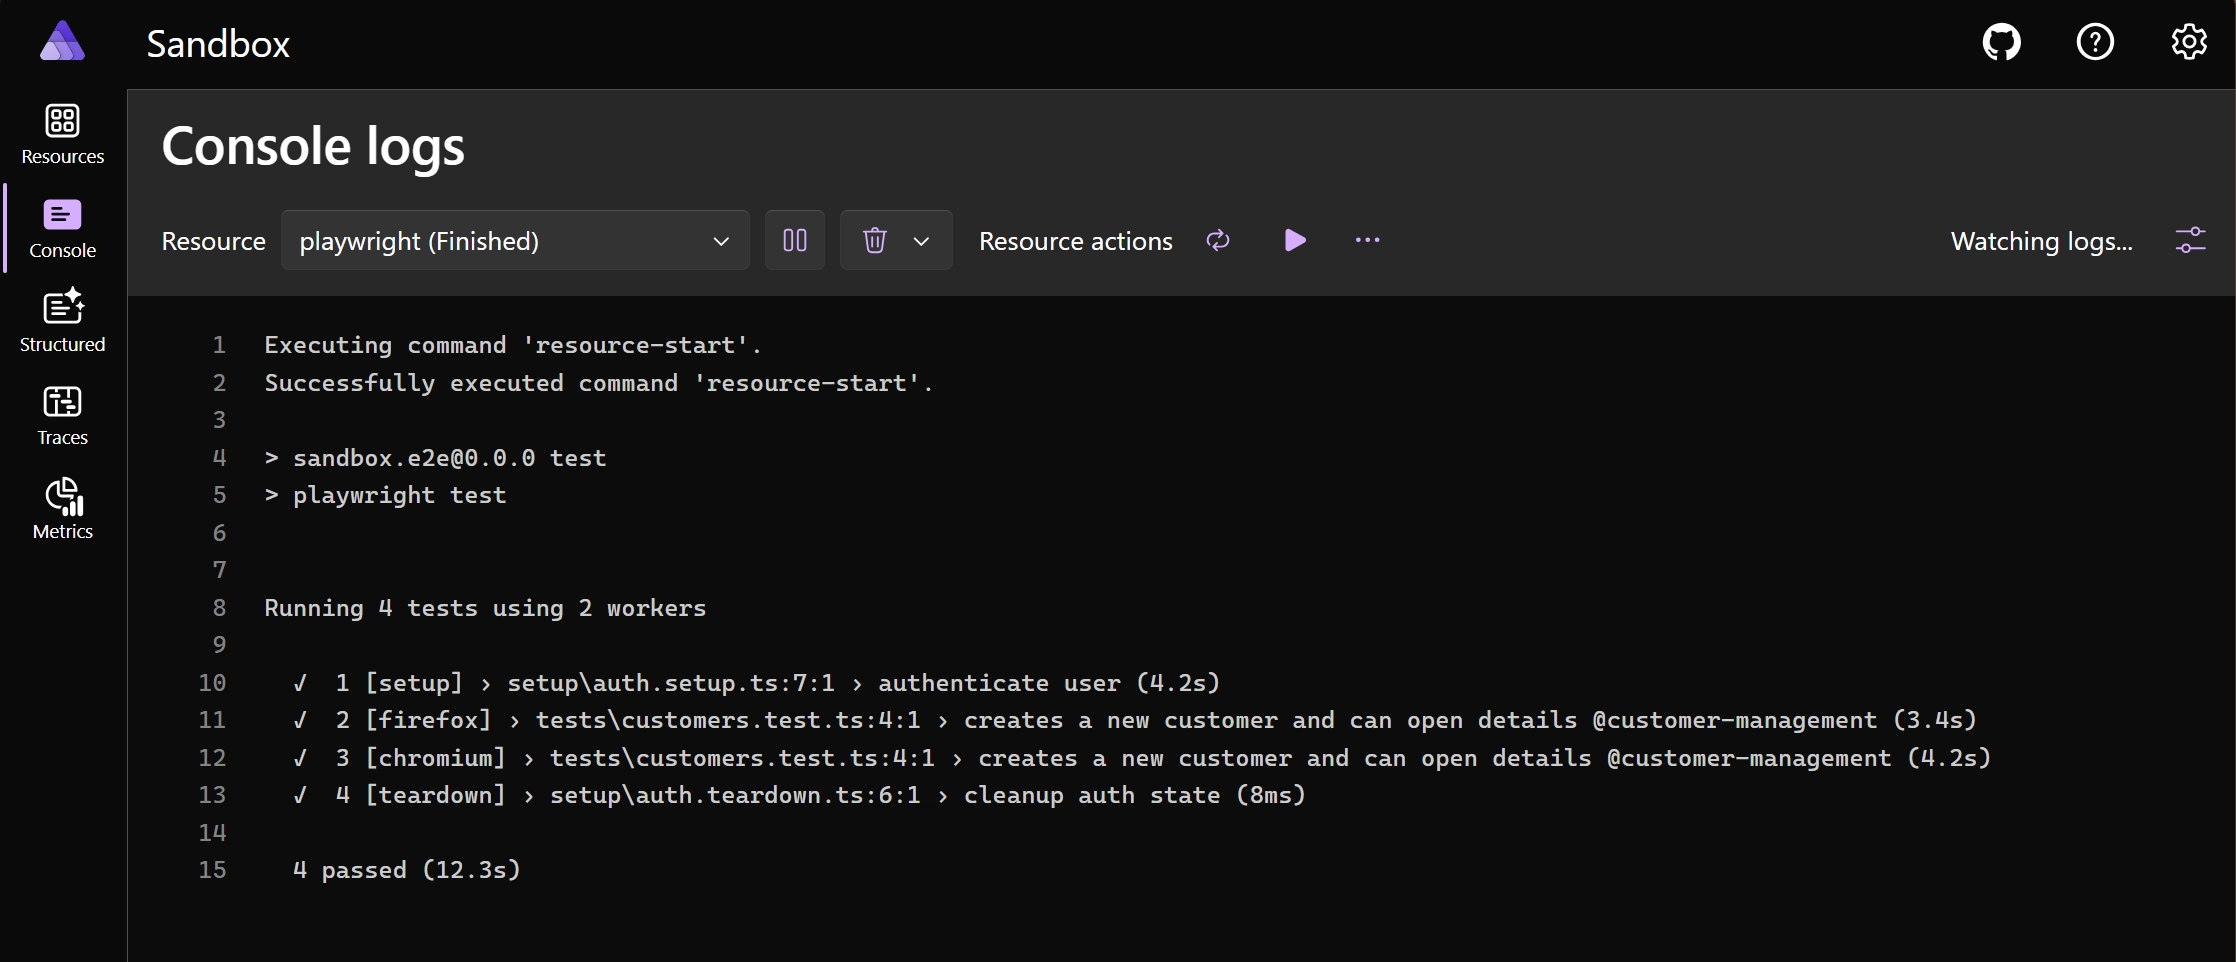Select the Console sidebar item
This screenshot has height=962, width=2236.
pyautogui.click(x=62, y=229)
